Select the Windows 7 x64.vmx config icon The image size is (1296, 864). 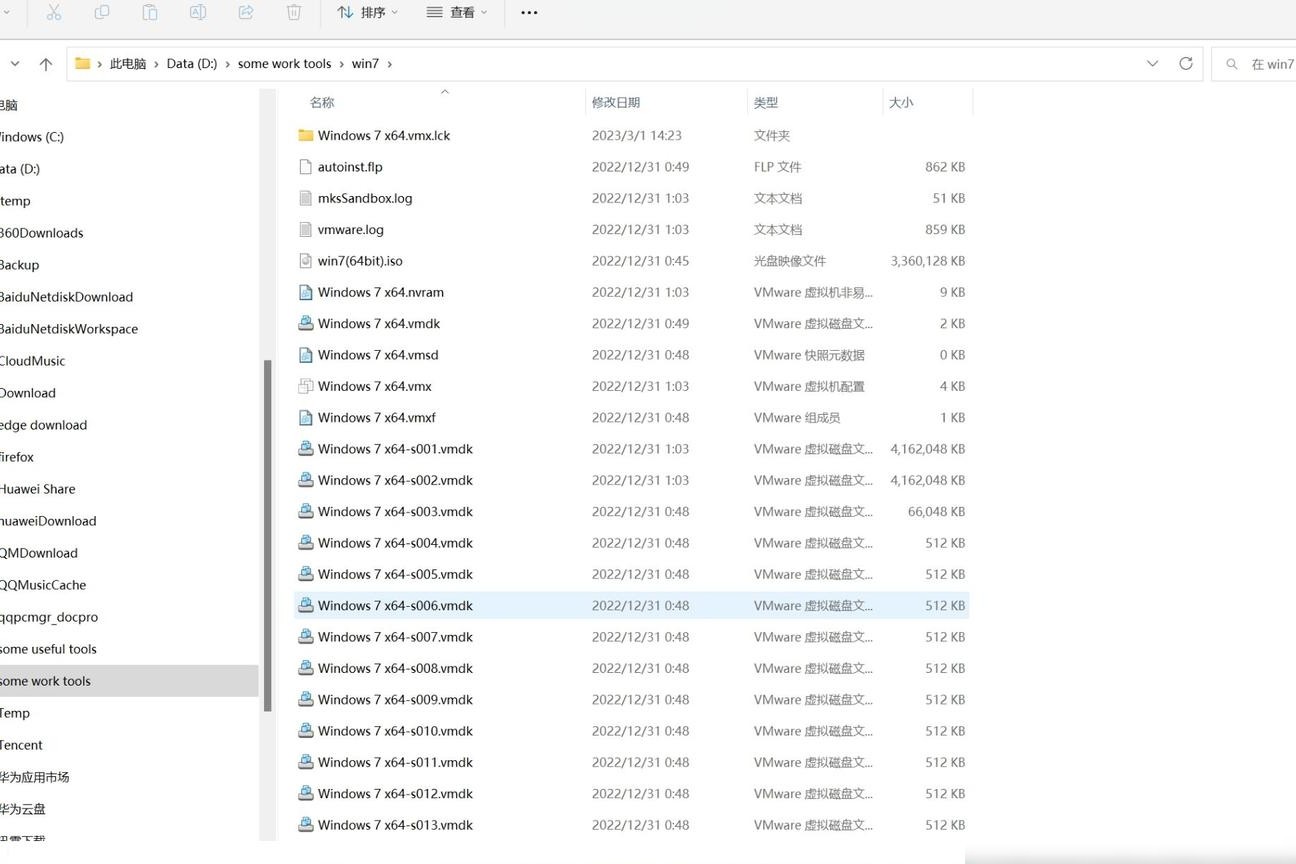coord(306,386)
